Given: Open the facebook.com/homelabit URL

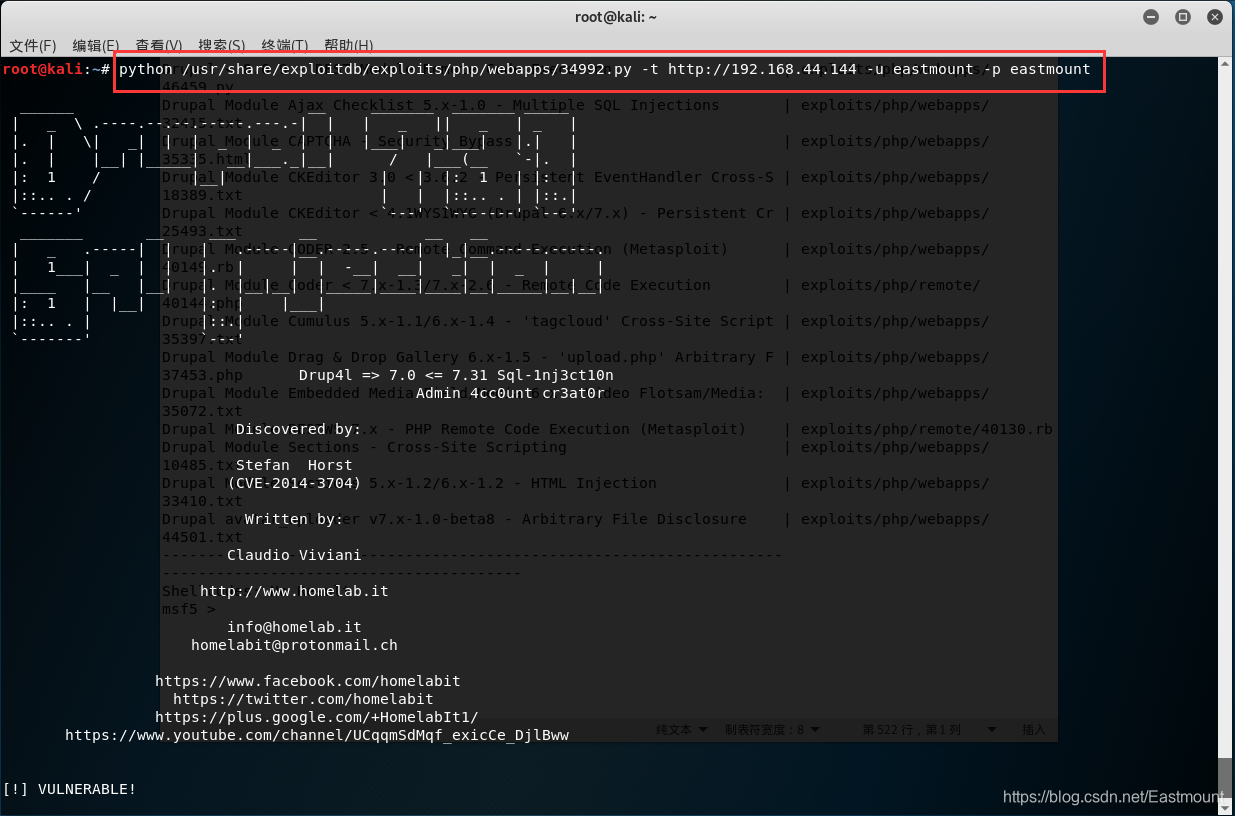Looking at the screenshot, I should point(308,681).
